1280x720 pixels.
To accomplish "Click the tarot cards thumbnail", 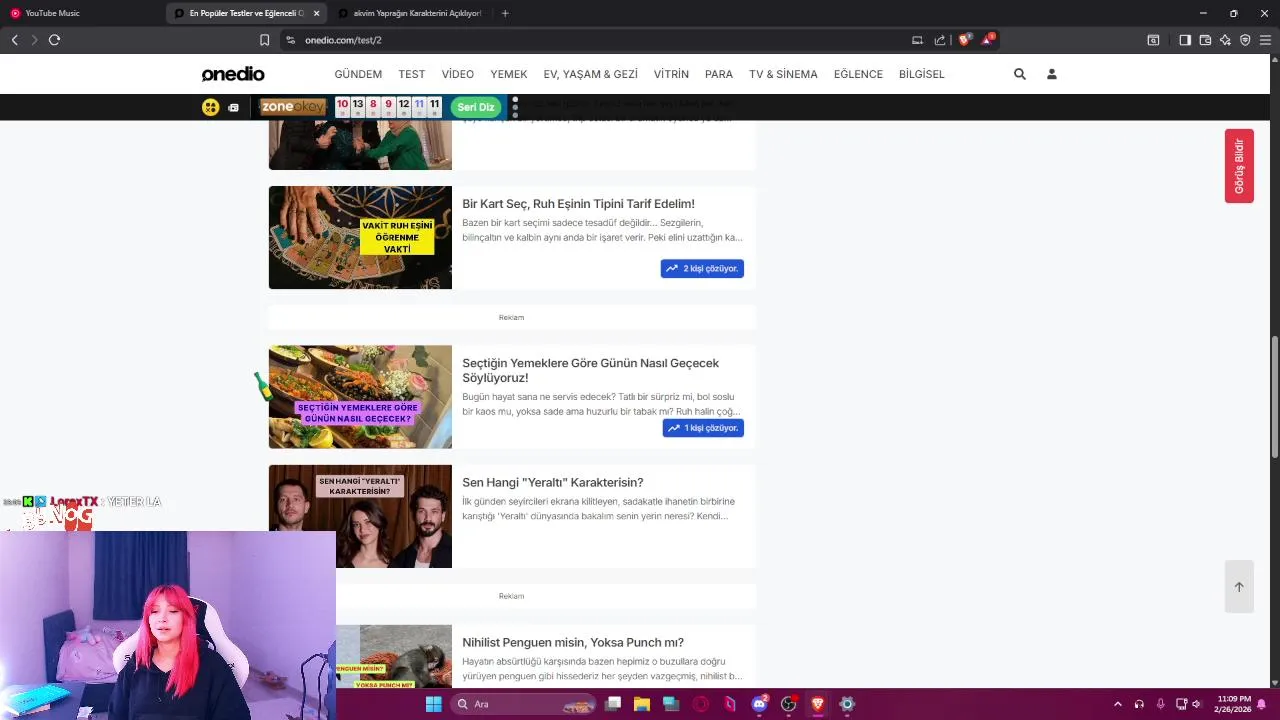I will coord(360,238).
